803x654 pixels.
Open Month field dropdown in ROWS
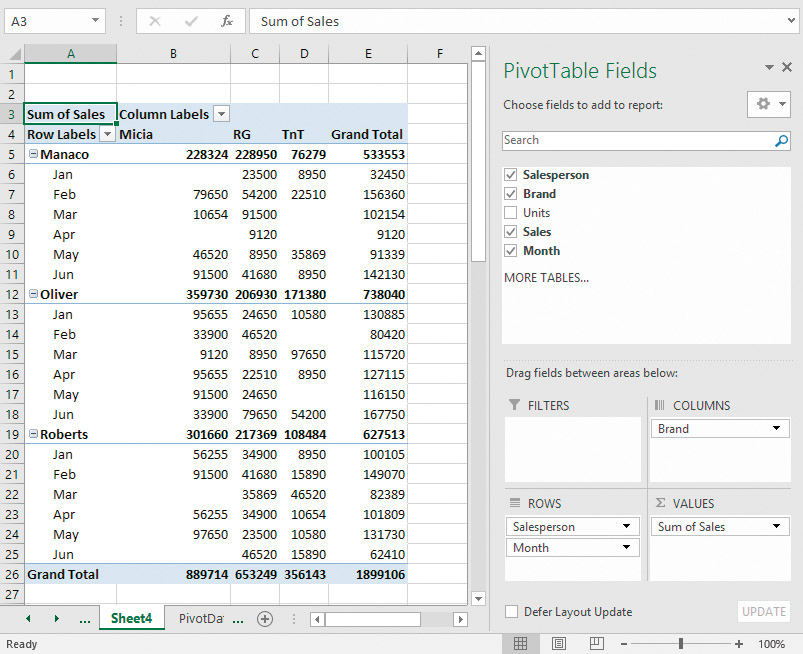pyautogui.click(x=626, y=547)
